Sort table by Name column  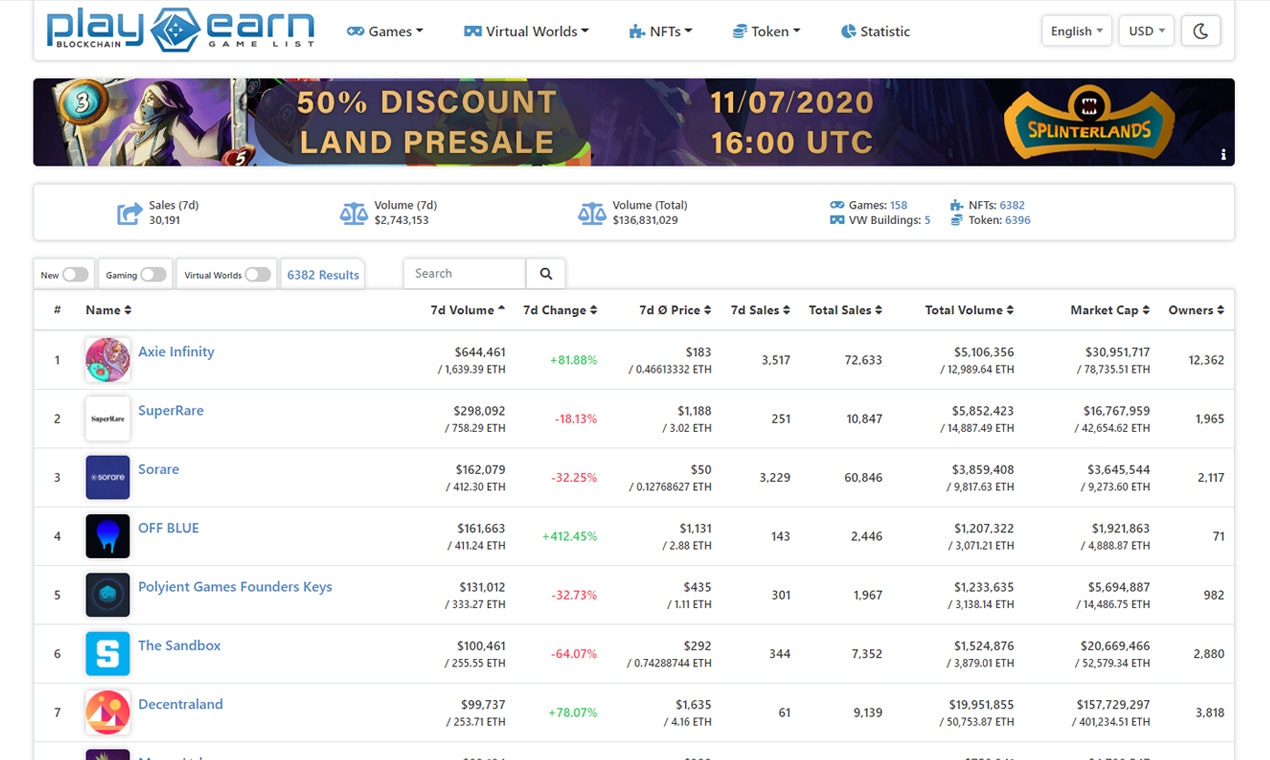pyautogui.click(x=108, y=310)
